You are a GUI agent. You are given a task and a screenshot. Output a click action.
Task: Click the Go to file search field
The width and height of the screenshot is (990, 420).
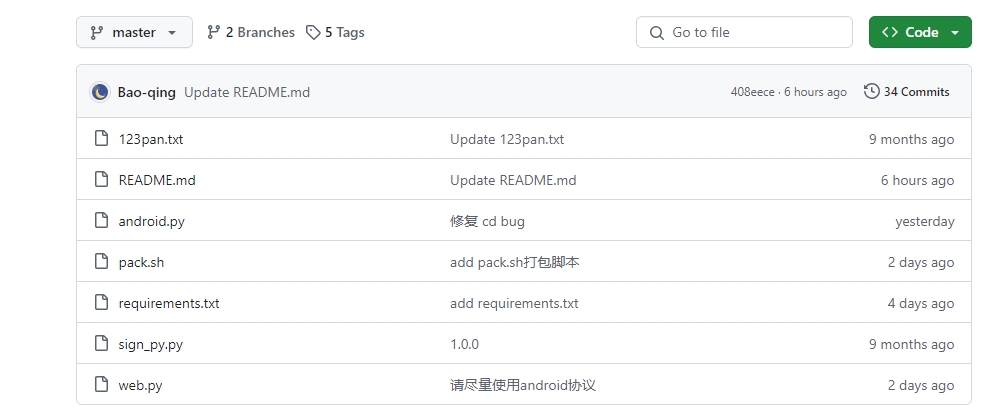pos(744,32)
